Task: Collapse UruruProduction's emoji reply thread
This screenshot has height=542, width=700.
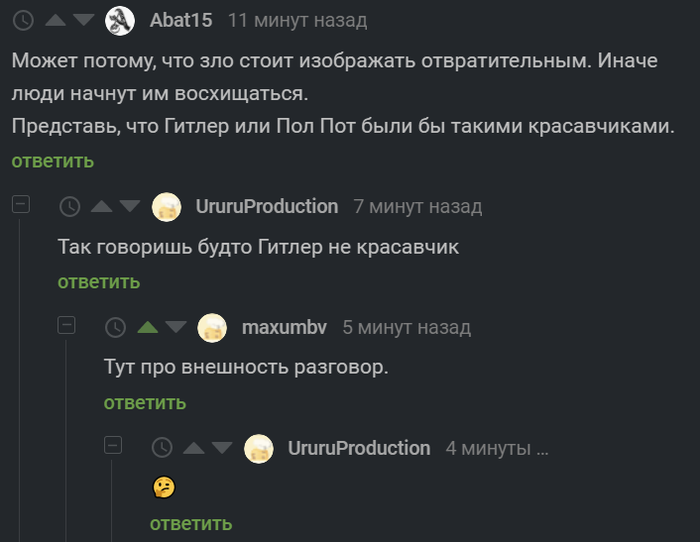Action: click(113, 446)
